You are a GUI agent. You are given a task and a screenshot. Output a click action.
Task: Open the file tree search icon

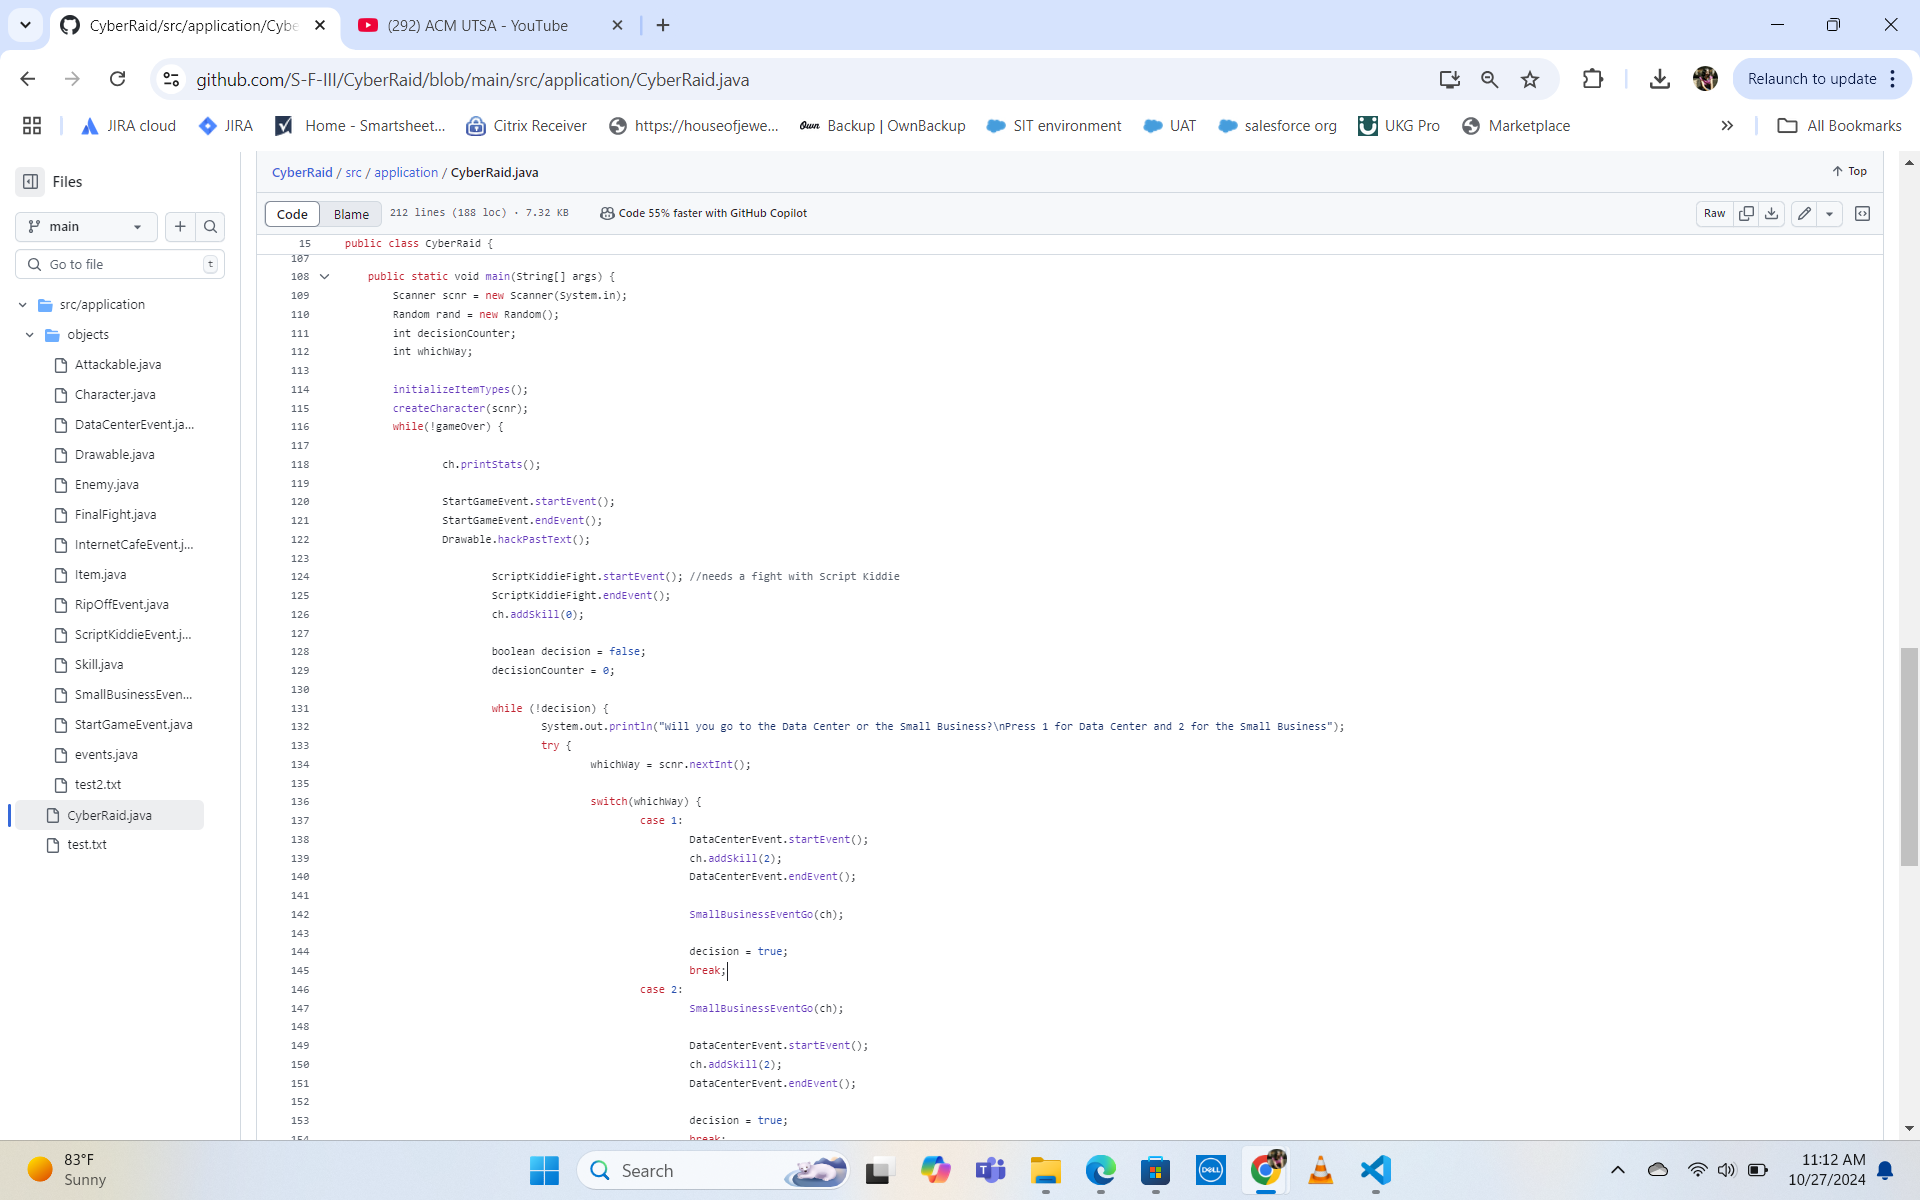click(x=210, y=227)
